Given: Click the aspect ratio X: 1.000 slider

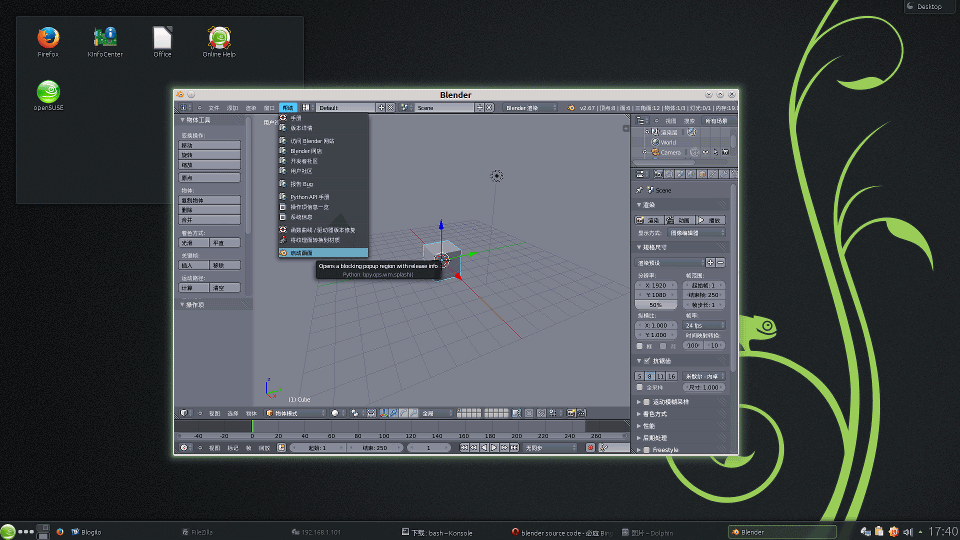Looking at the screenshot, I should click(656, 325).
